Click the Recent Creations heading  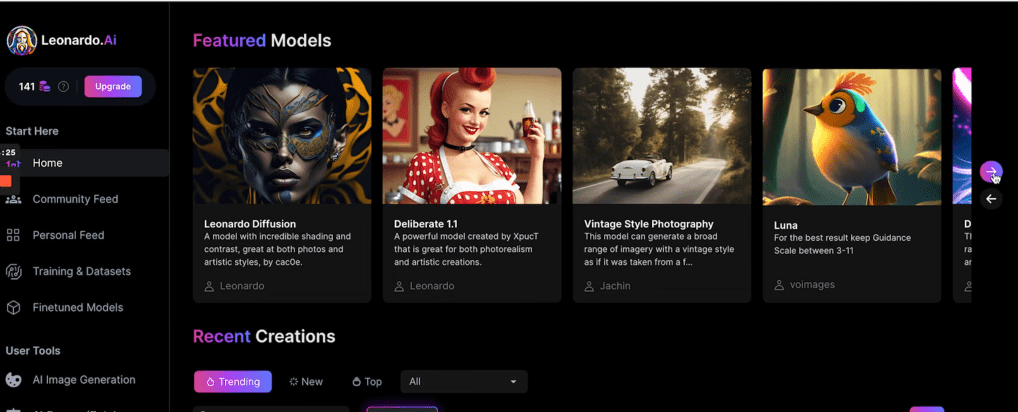264,337
